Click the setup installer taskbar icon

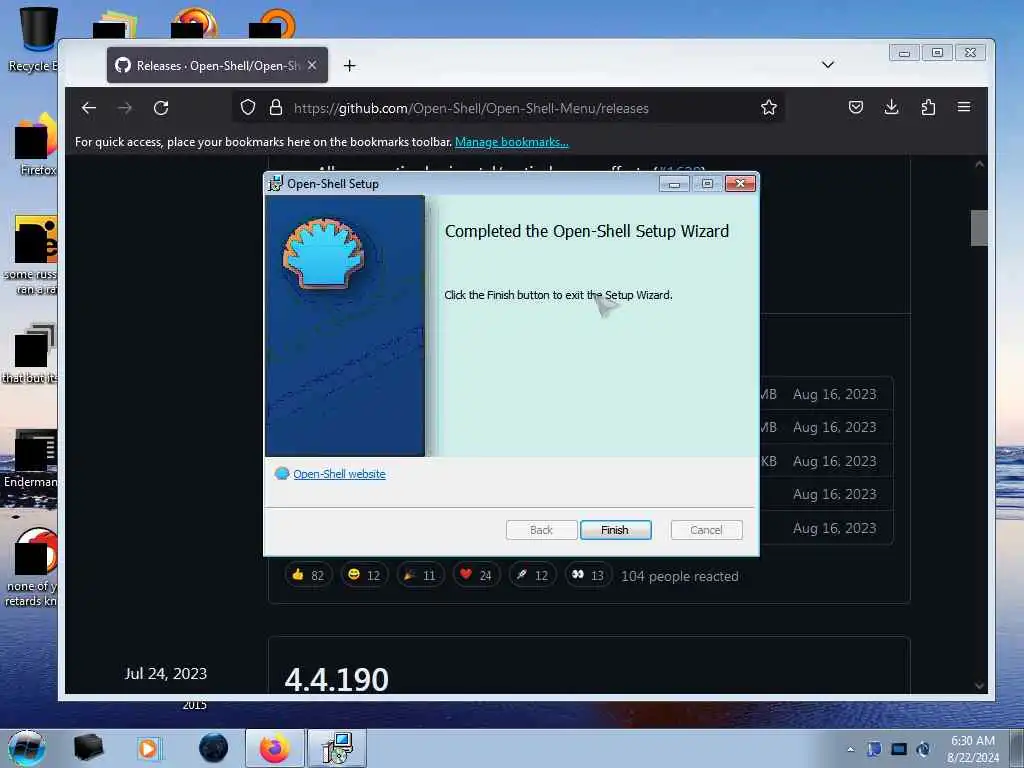337,748
